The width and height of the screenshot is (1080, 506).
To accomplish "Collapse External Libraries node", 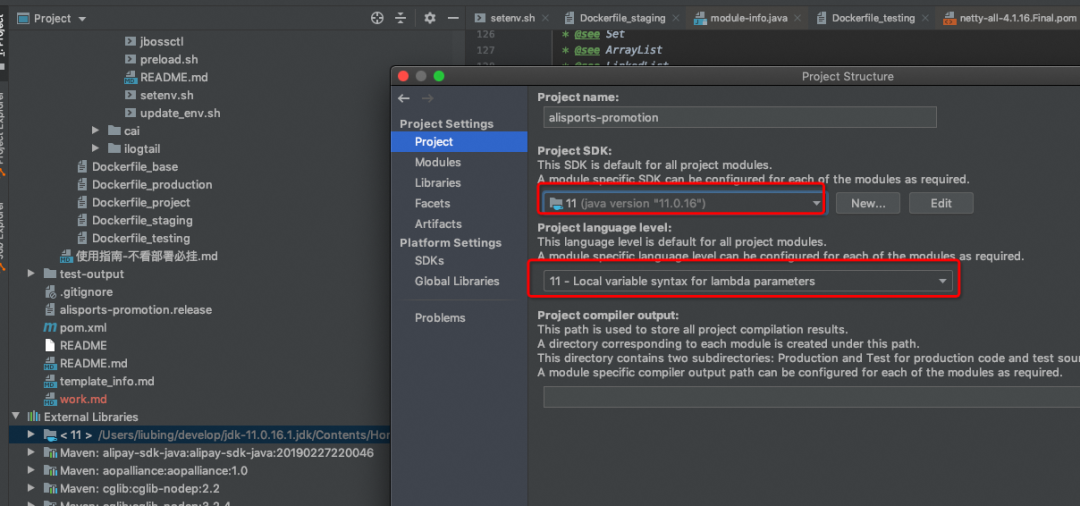I will [x=15, y=417].
